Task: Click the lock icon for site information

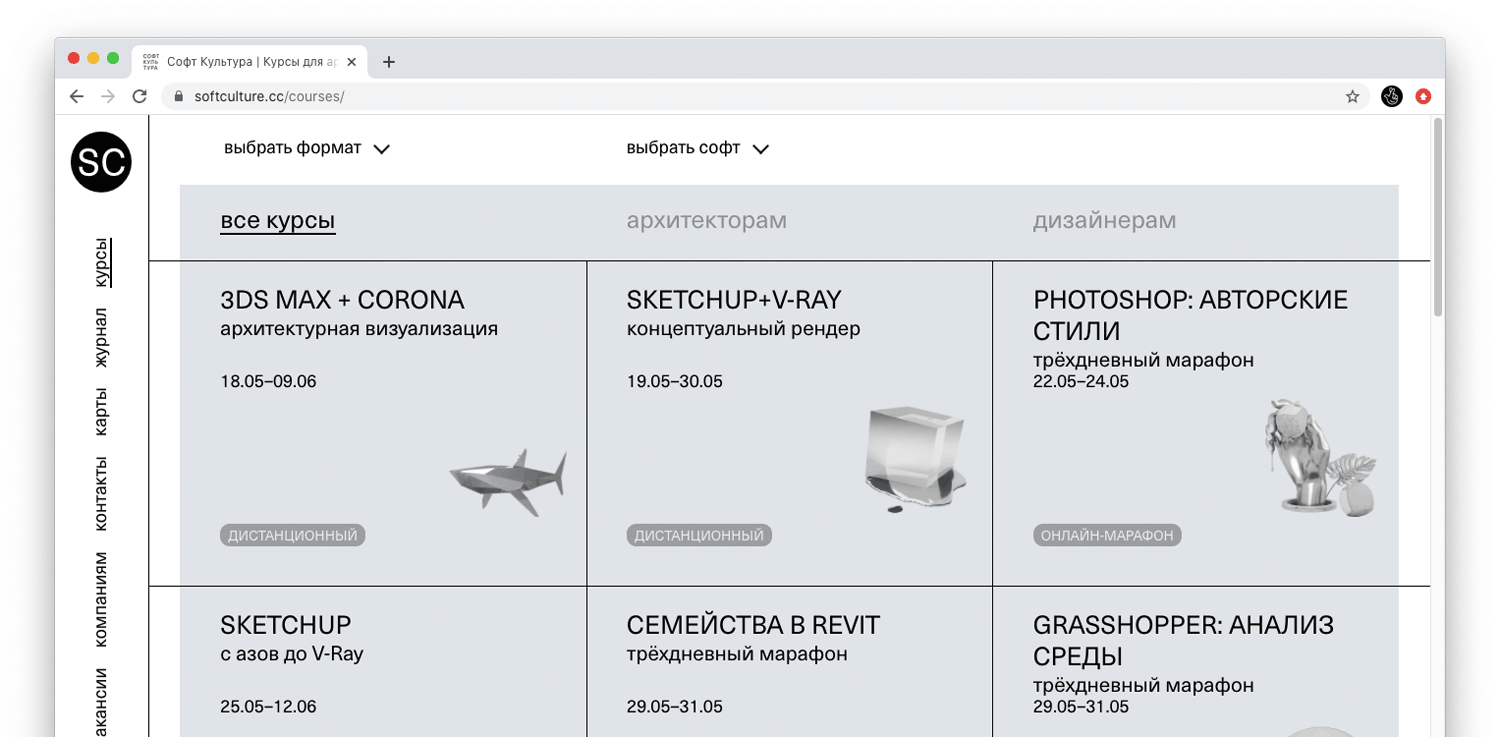Action: pyautogui.click(x=180, y=96)
